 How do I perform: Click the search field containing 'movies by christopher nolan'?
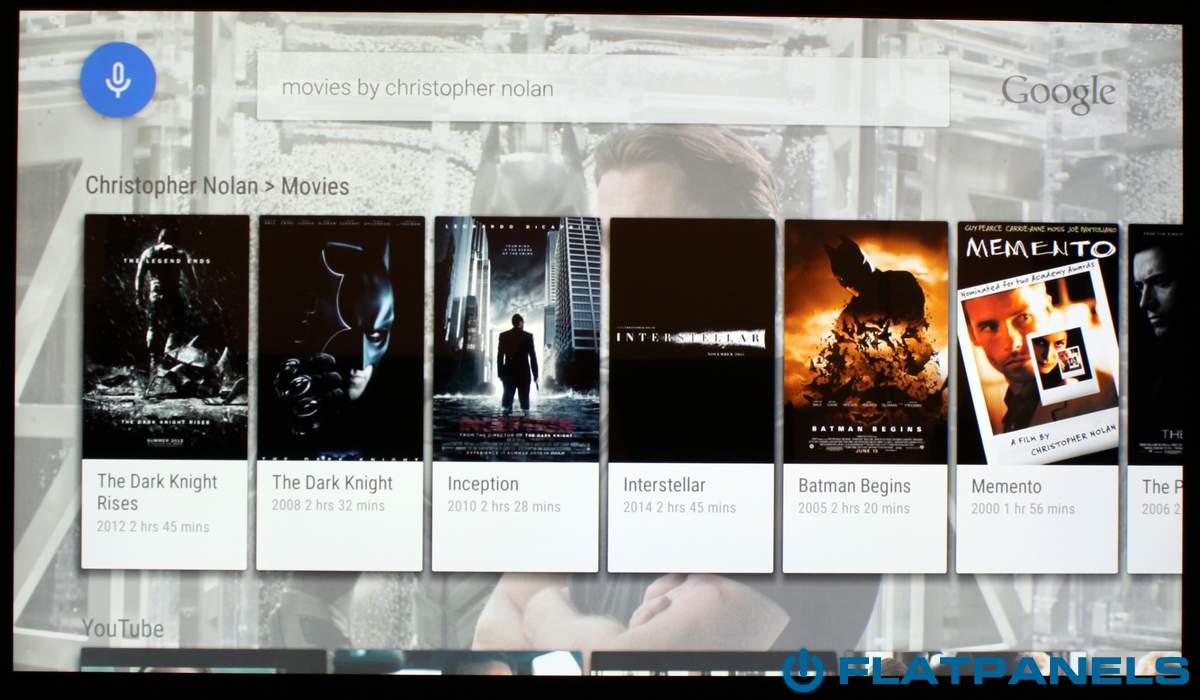pyautogui.click(x=603, y=89)
